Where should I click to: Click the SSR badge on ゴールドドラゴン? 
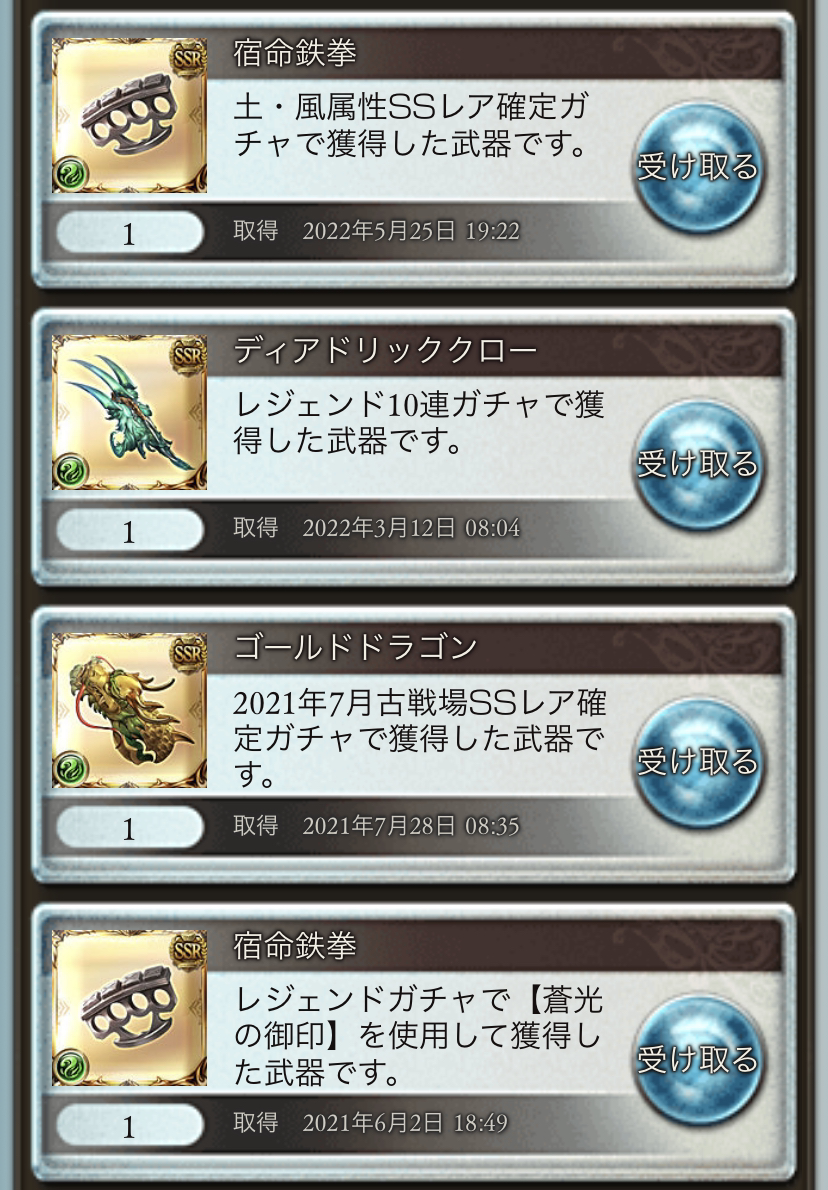coord(187,653)
